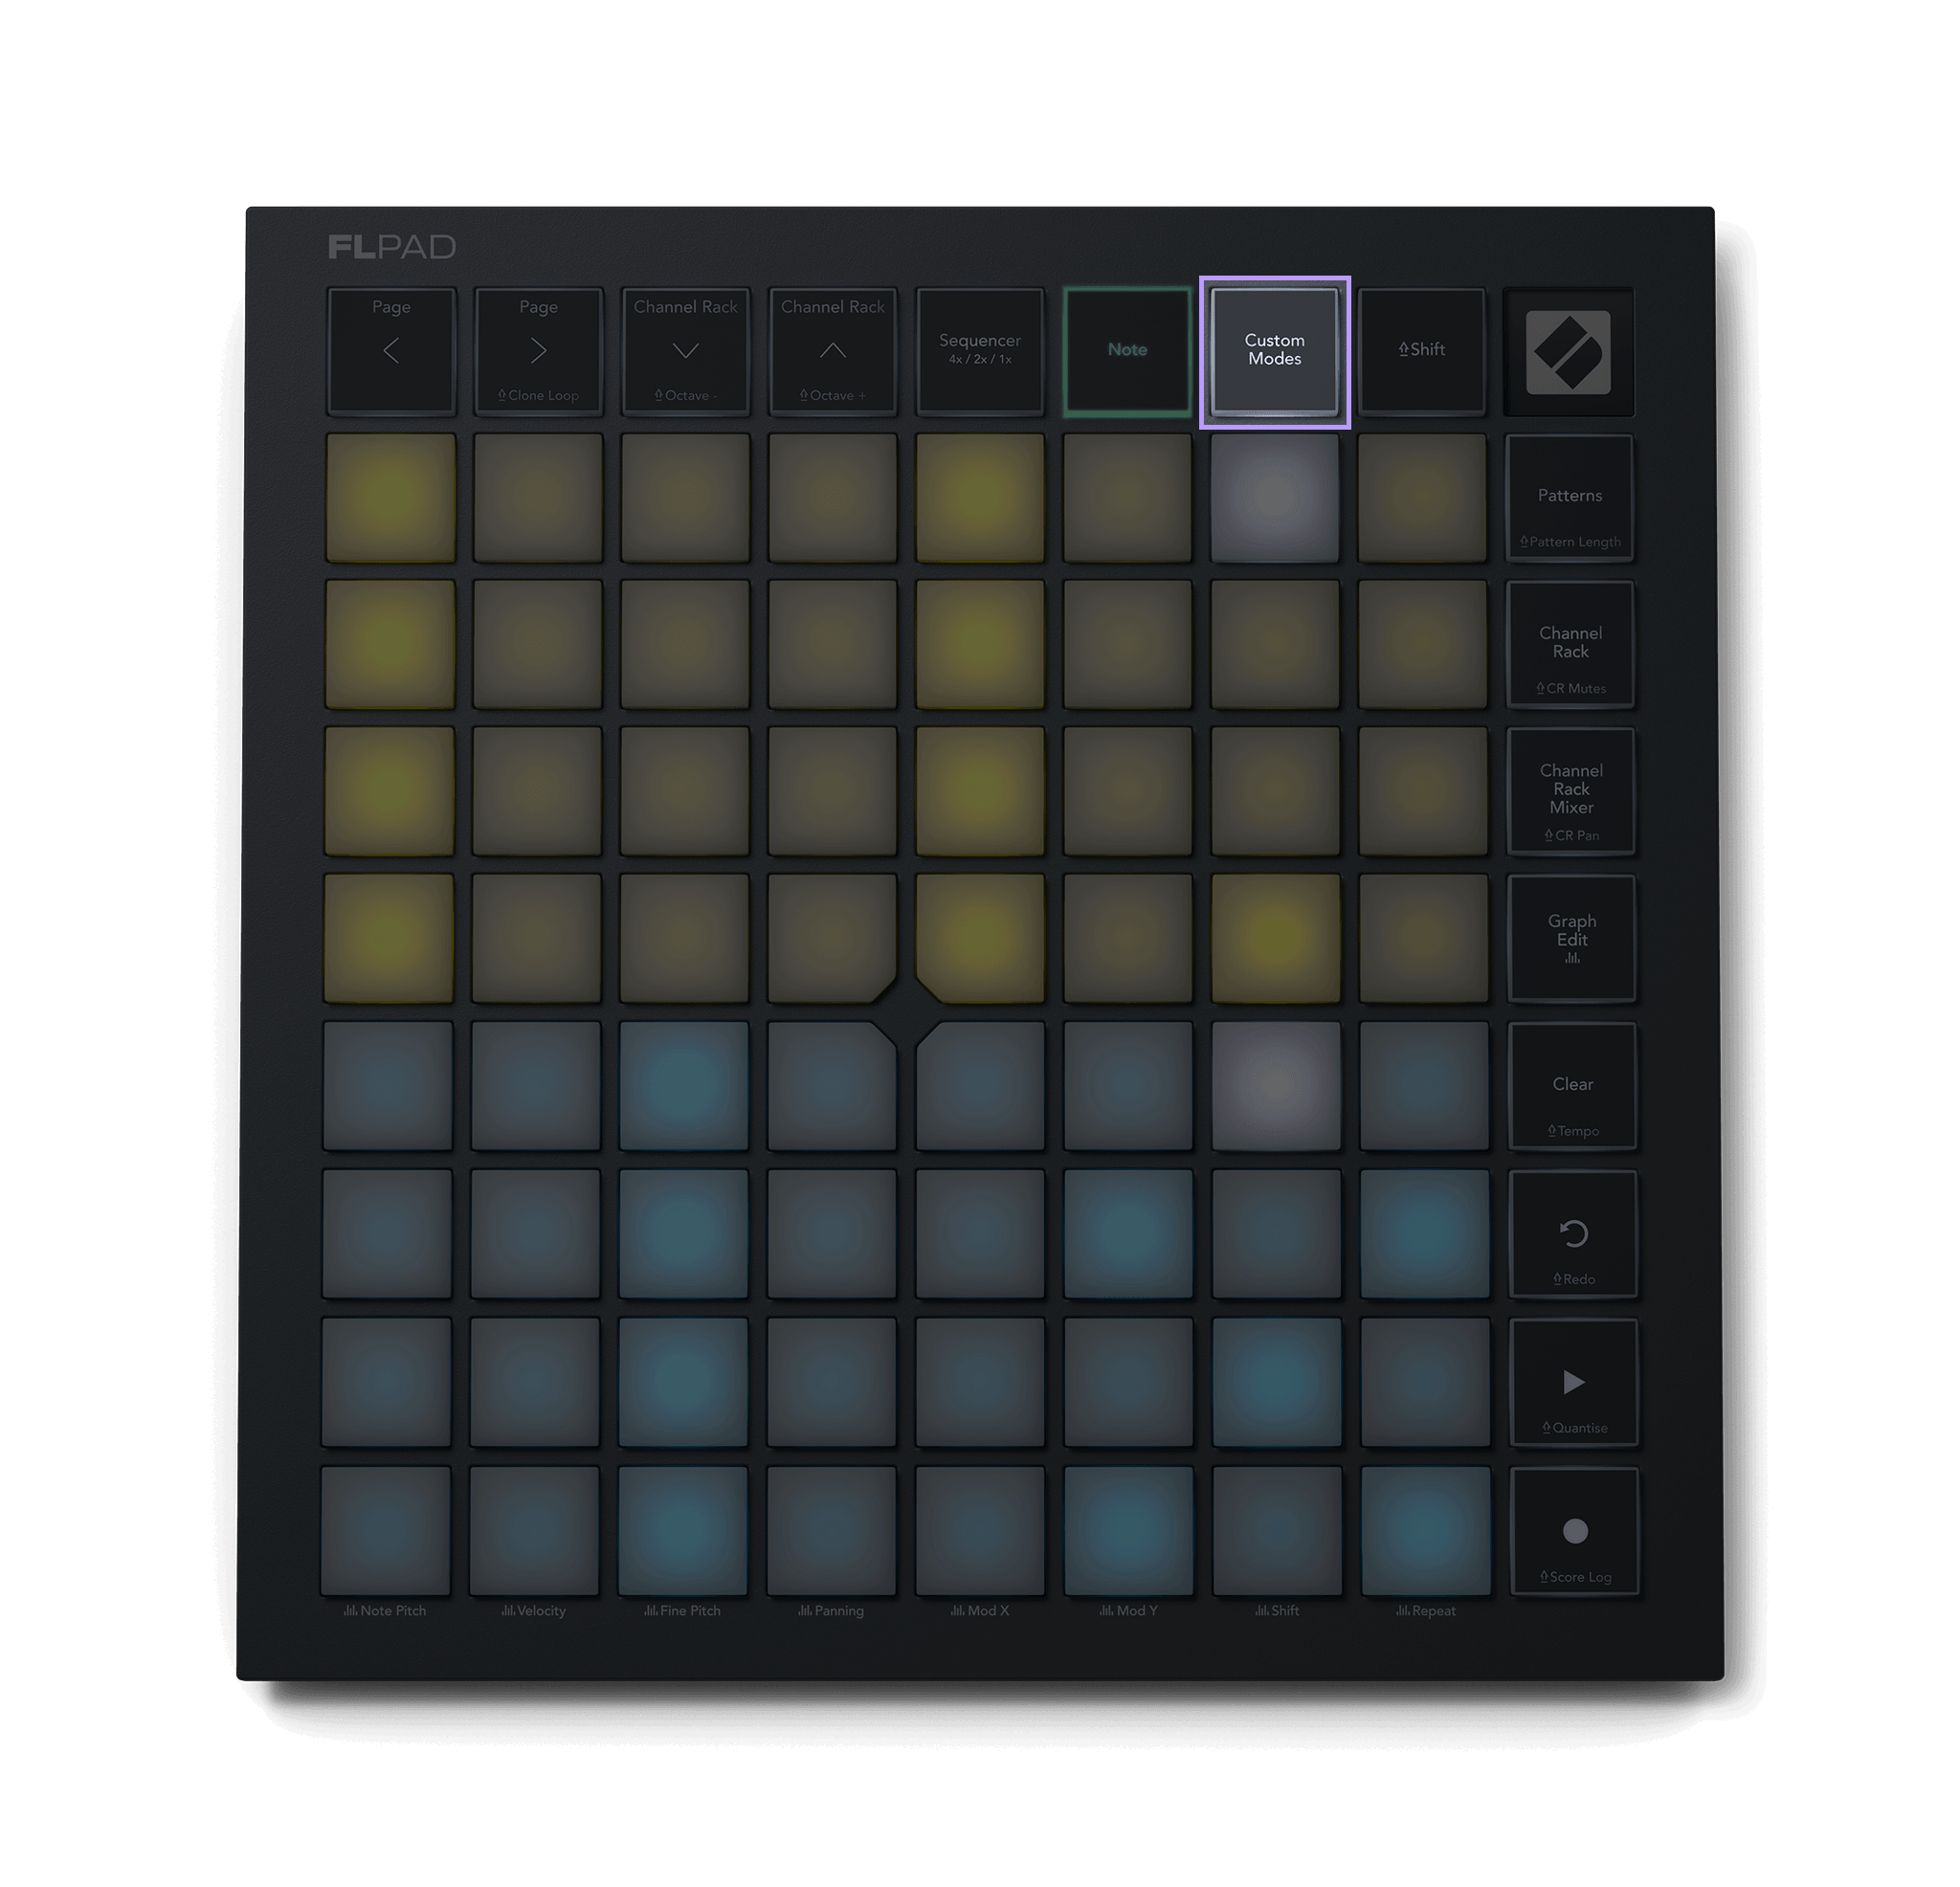Tap the pad above Mod X label
Image resolution: width=1960 pixels, height=1887 pixels.
980,1531
